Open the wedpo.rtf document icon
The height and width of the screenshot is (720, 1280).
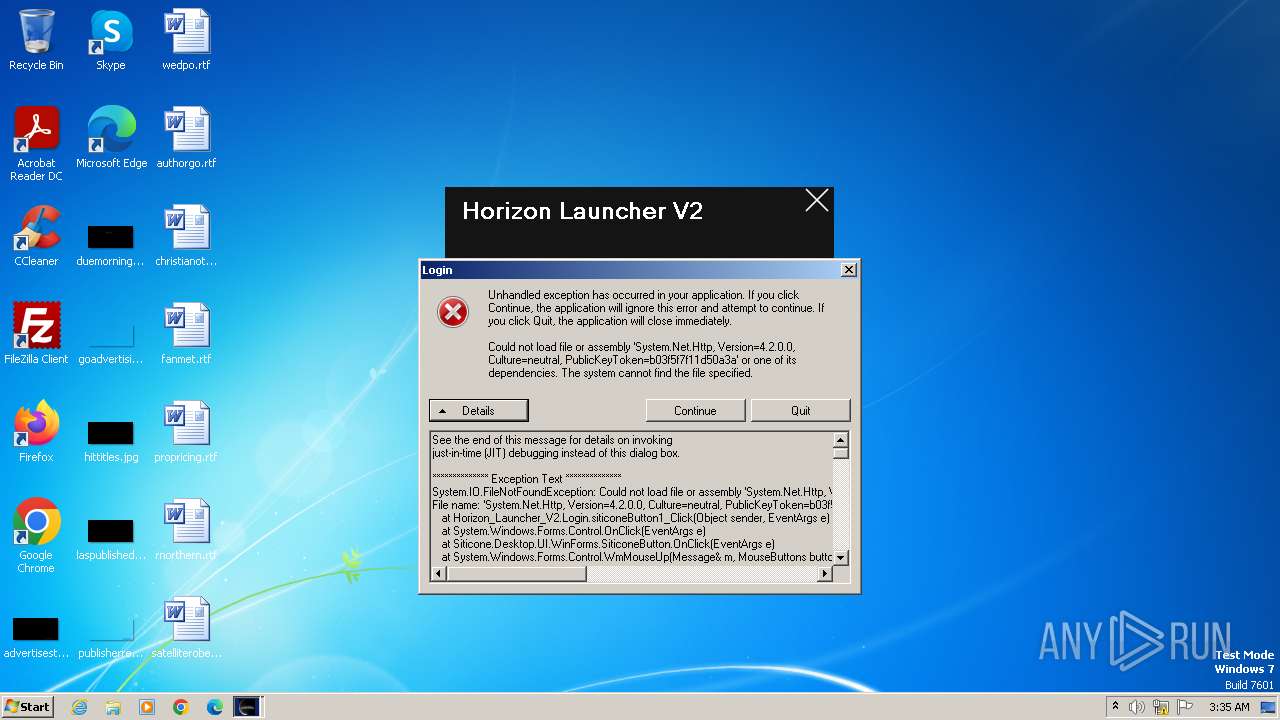click(186, 40)
